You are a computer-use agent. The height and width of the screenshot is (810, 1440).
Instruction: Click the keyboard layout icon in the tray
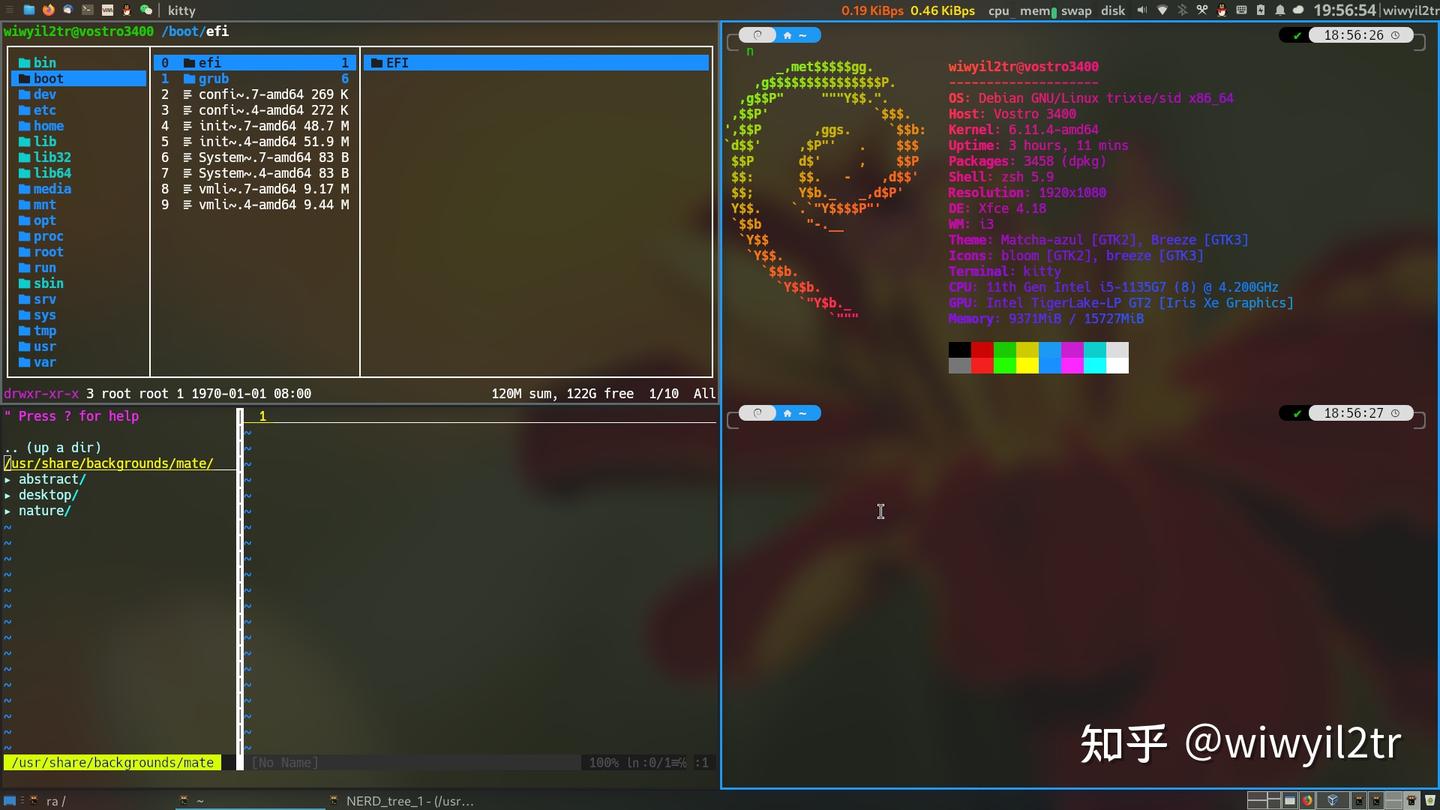[1240, 9]
